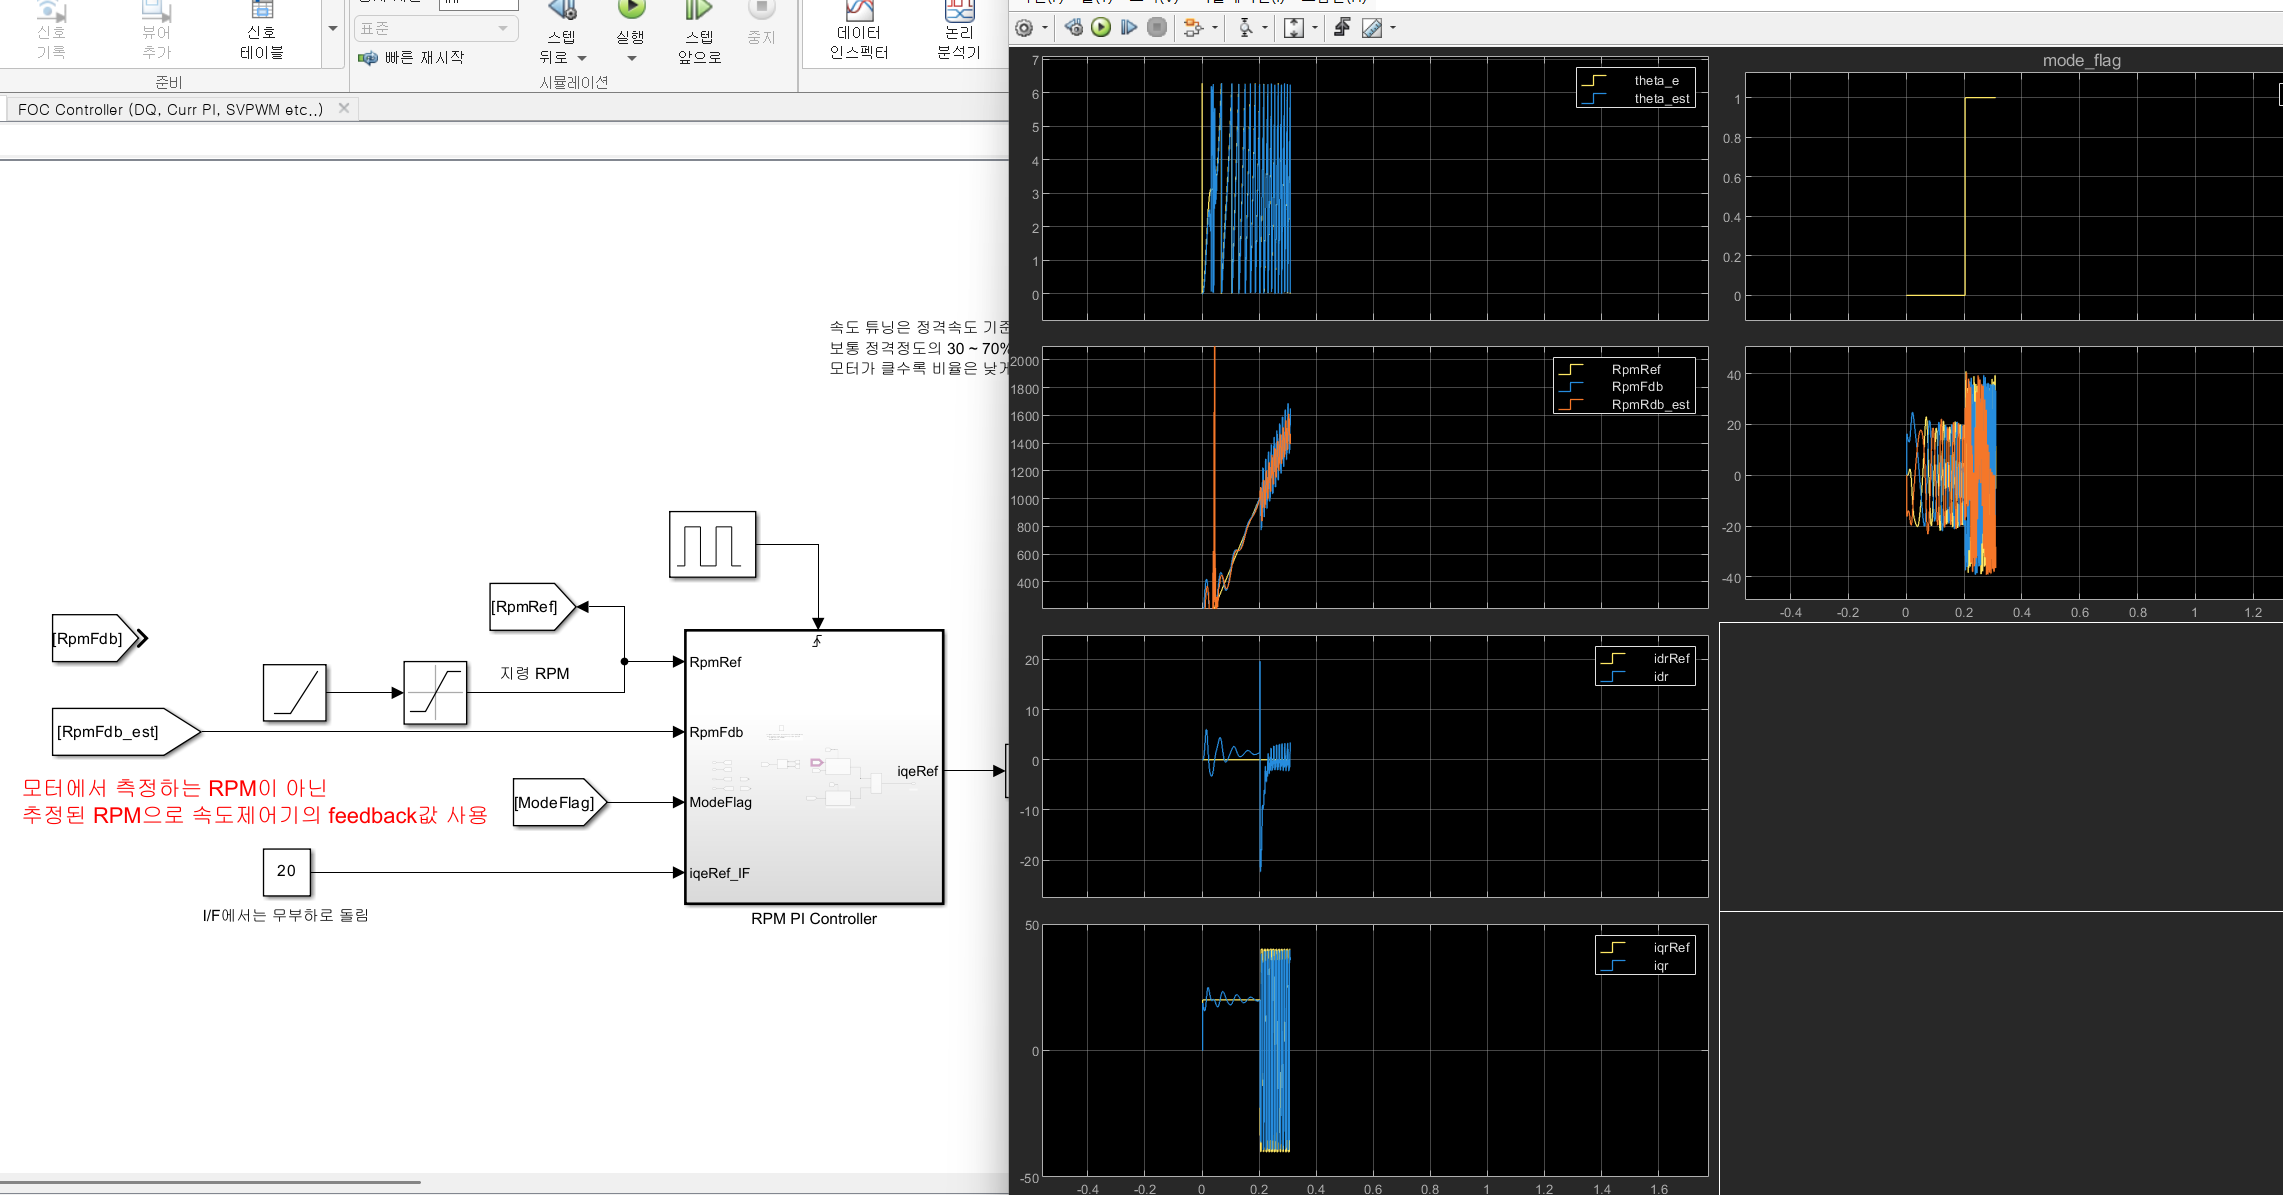Open the Signal Table (신호 테이블)
Viewport: 2283px width, 1195px height.
(261, 32)
